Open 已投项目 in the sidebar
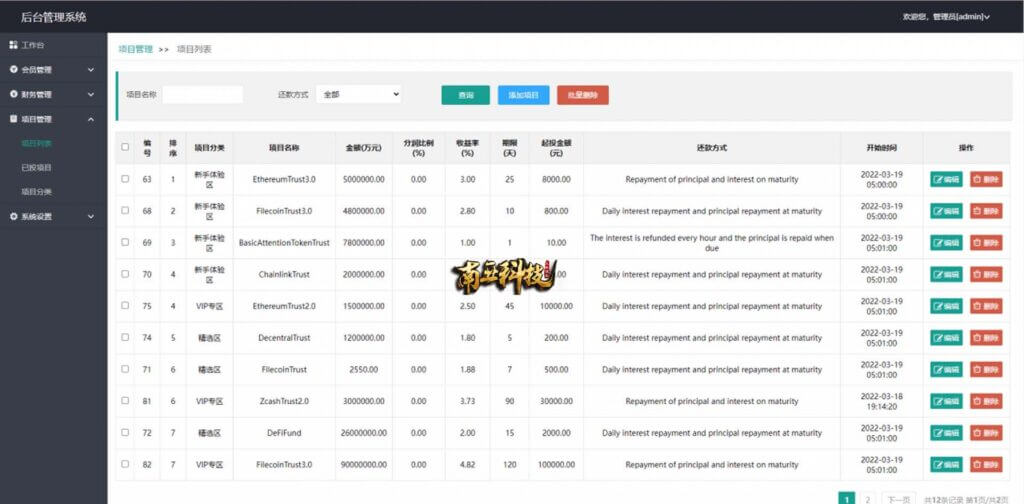Image resolution: width=1024 pixels, height=504 pixels. 37,168
